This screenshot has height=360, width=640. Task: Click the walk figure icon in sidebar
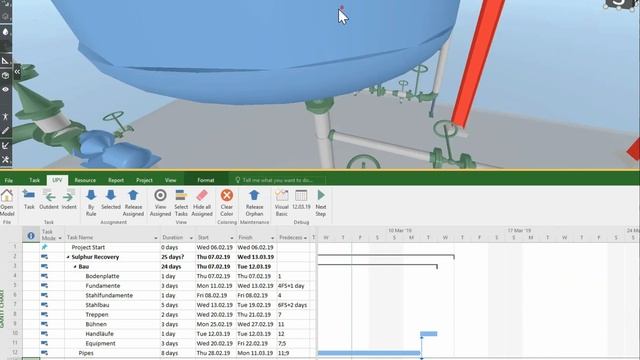[x=5, y=117]
